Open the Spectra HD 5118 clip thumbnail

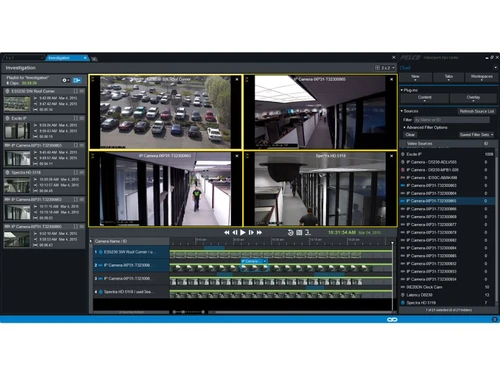pyautogui.click(x=17, y=185)
